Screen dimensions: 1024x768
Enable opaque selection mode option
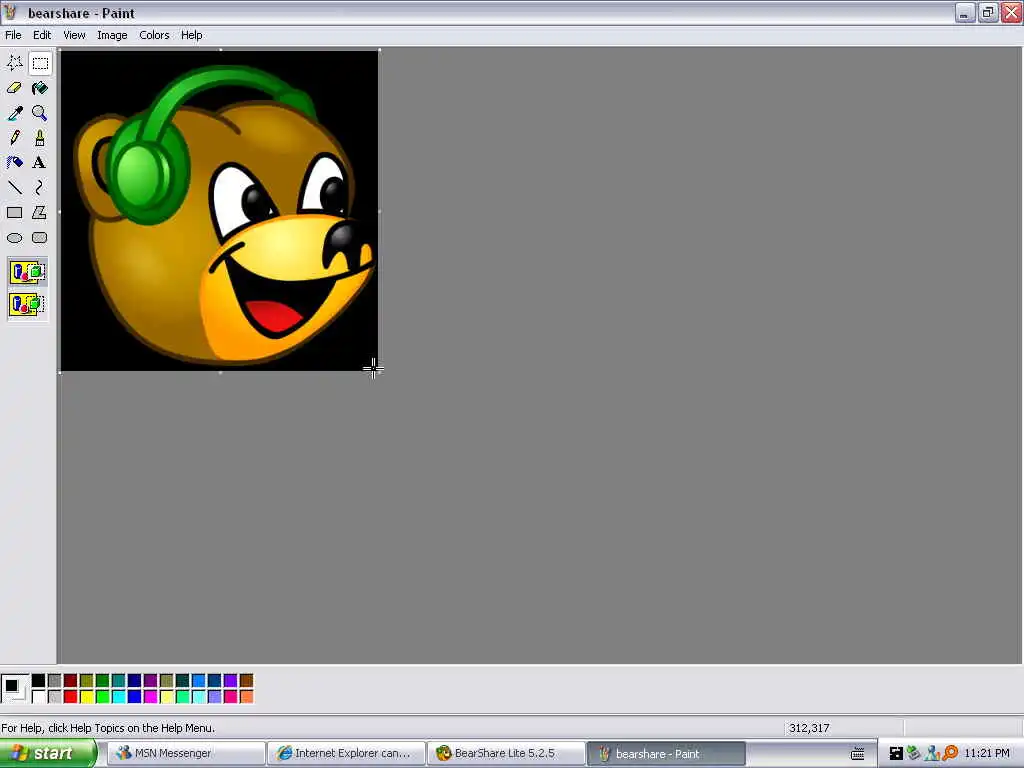(27, 272)
